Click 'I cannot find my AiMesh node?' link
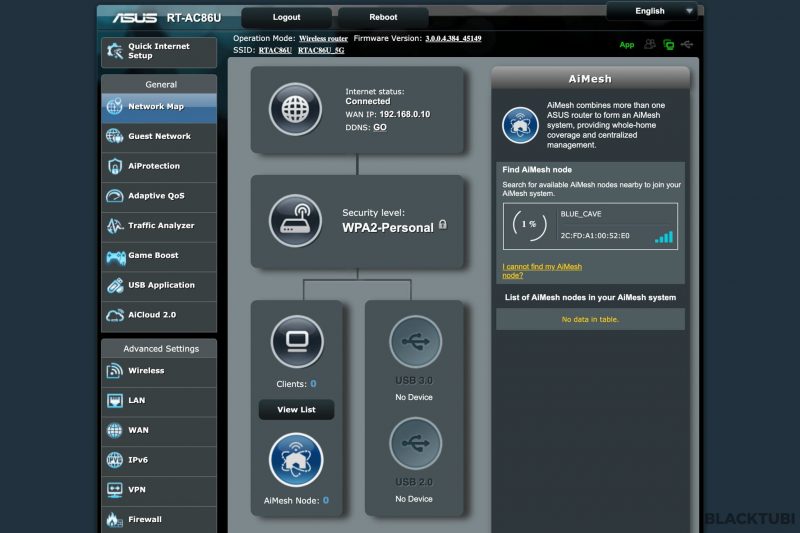This screenshot has height=533, width=800. tap(542, 271)
